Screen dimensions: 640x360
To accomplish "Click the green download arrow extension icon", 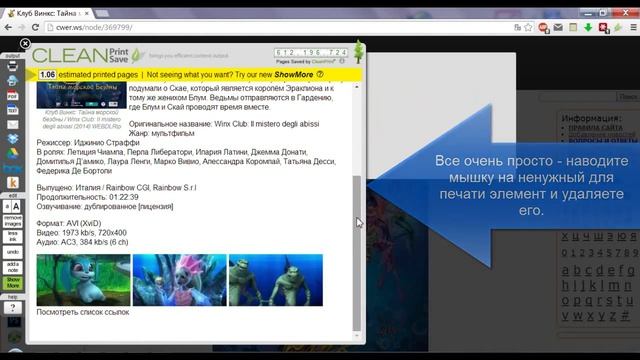I will click(x=588, y=27).
